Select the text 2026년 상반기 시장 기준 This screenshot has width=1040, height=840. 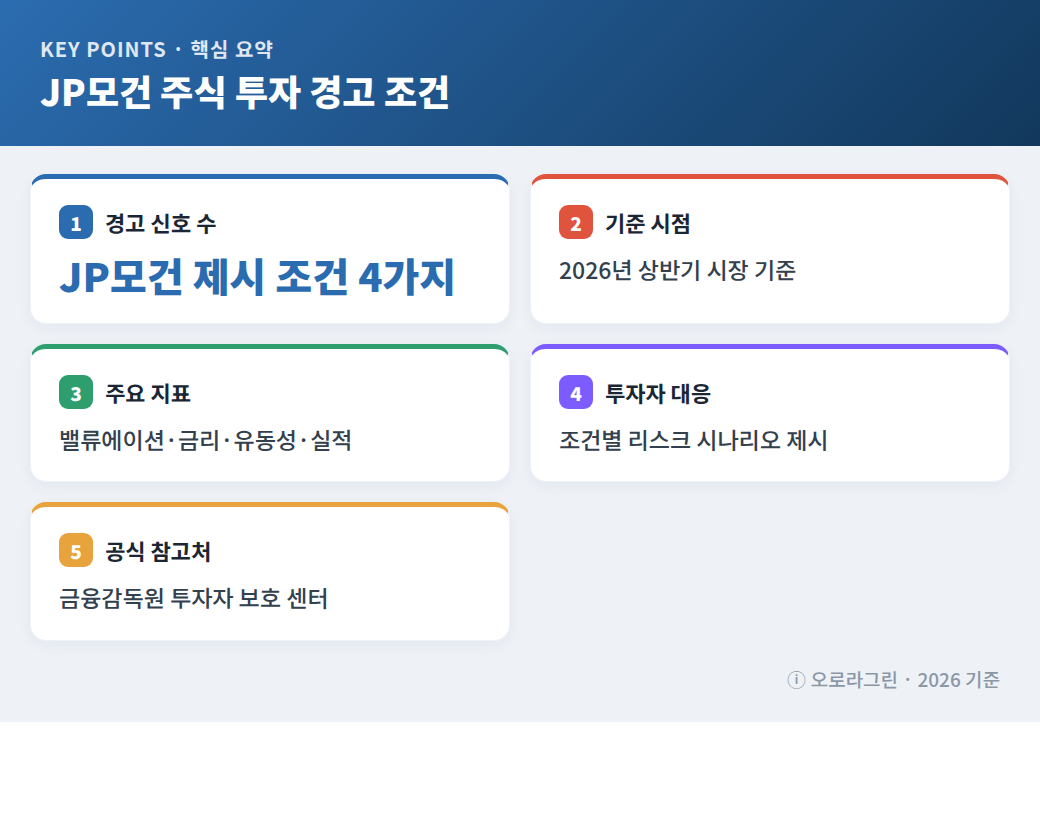677,270
